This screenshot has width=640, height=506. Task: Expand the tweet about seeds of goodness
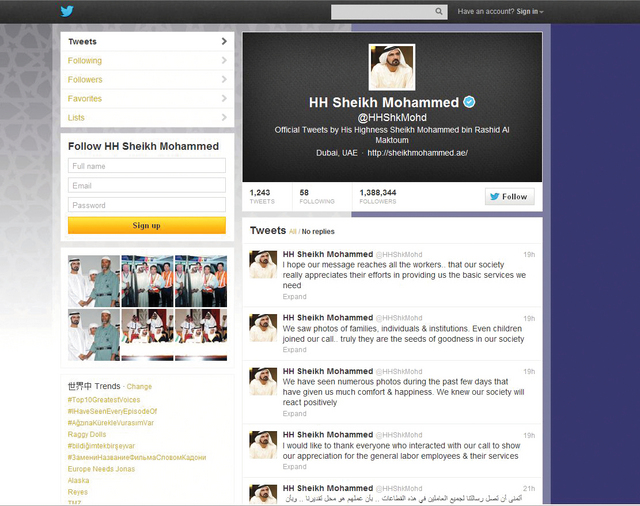point(294,350)
